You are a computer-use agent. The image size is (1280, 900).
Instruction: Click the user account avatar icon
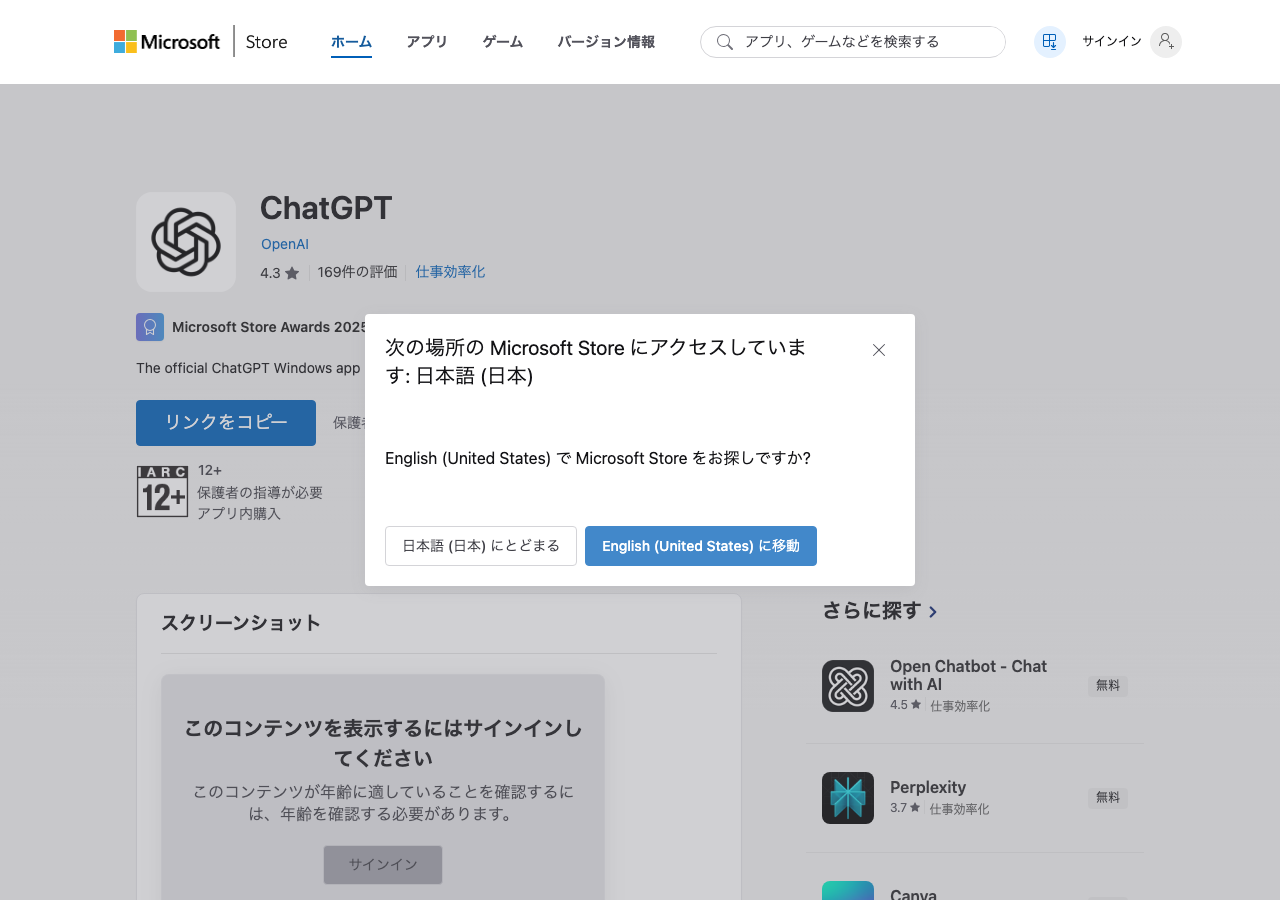point(1165,42)
